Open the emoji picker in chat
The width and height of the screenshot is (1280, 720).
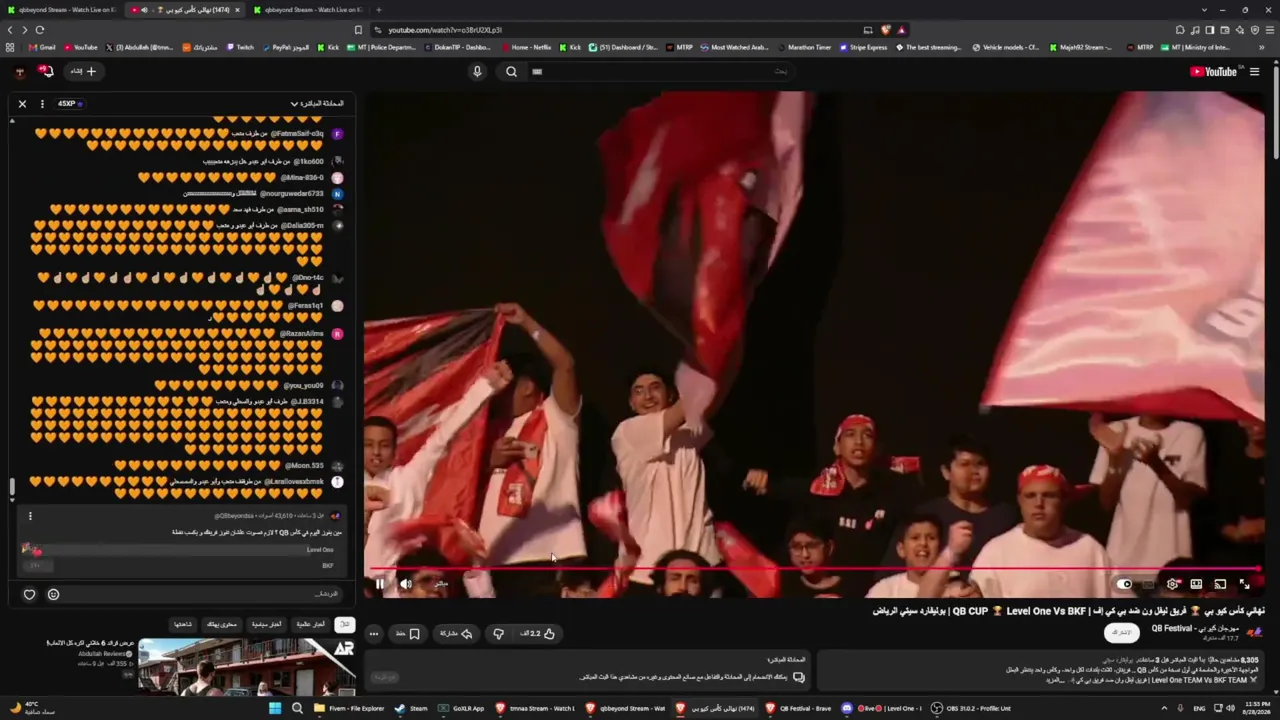pyautogui.click(x=53, y=594)
